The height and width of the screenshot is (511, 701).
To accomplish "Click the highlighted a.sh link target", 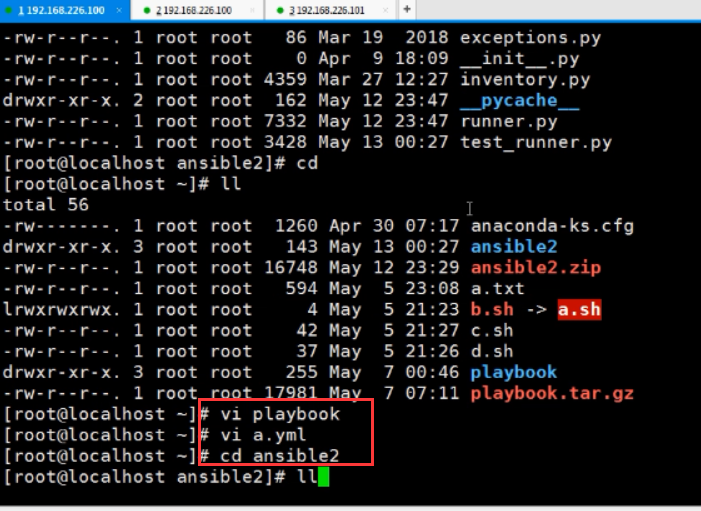I will tap(579, 310).
